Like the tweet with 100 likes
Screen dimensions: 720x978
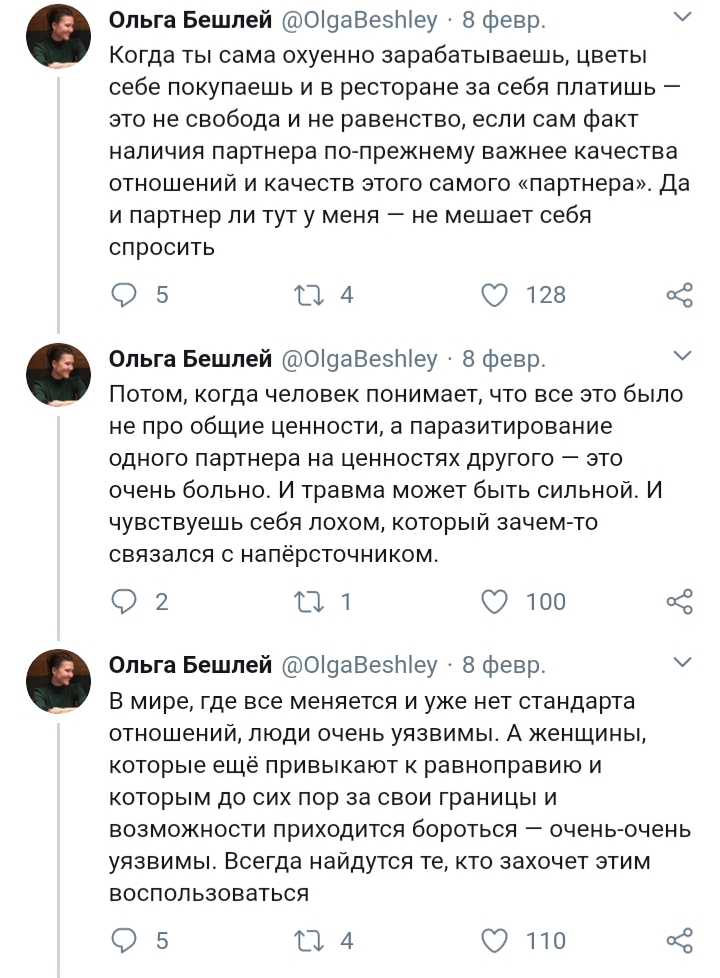[494, 601]
